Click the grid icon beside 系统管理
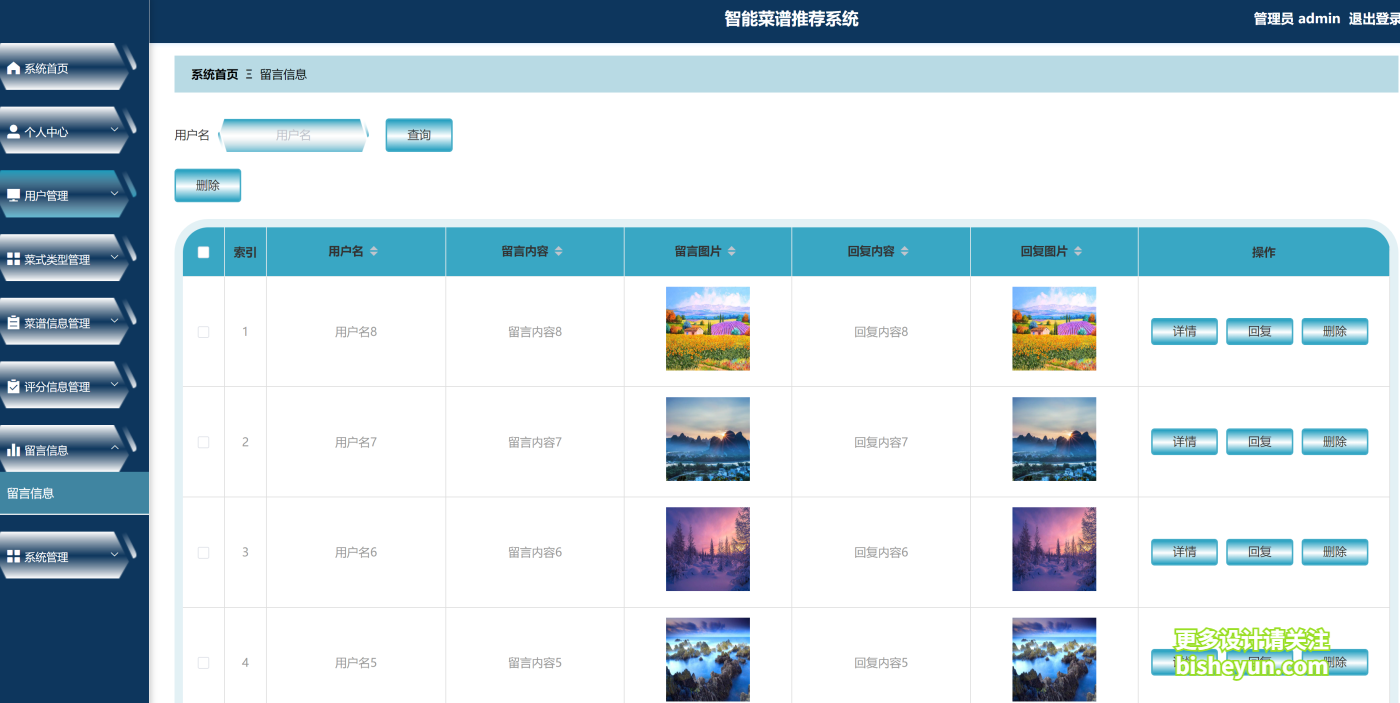The width and height of the screenshot is (1400, 703). point(13,556)
